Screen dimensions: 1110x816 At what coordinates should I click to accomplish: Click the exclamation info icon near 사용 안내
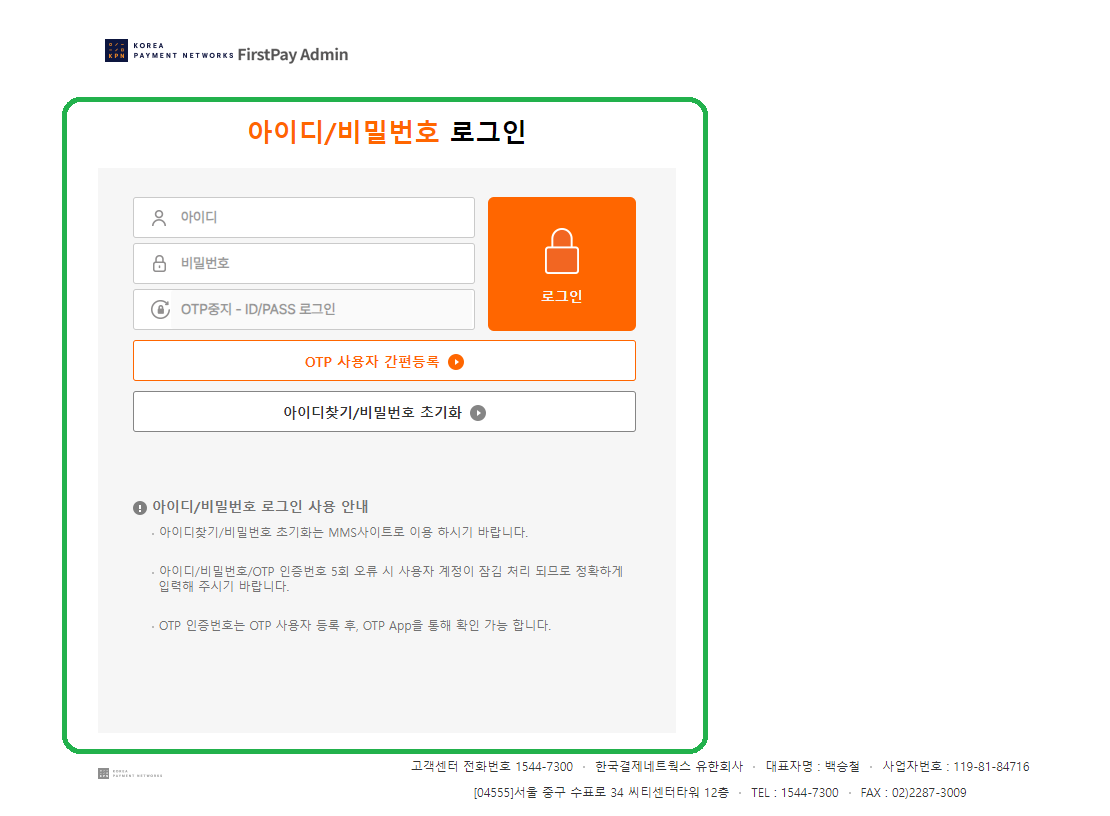[x=139, y=507]
